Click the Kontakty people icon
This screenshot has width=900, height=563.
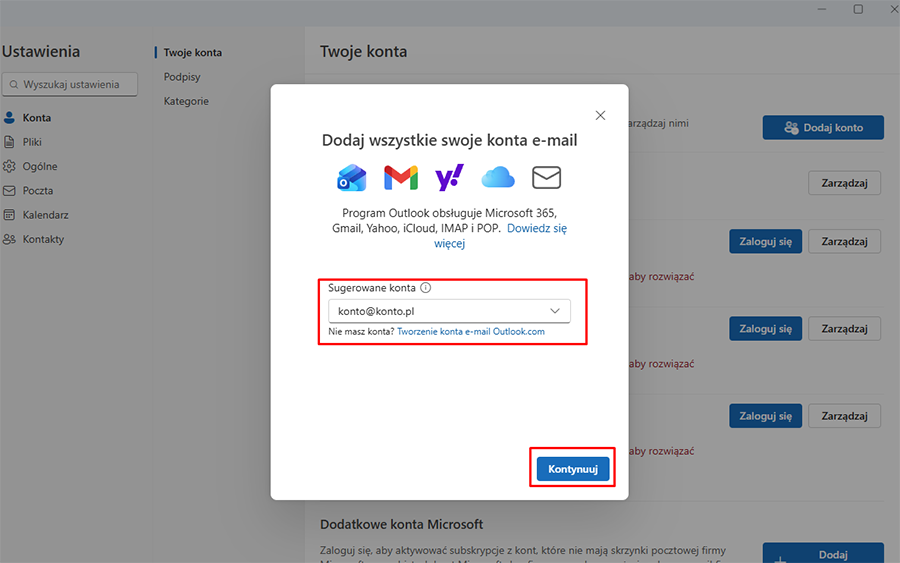coord(9,239)
